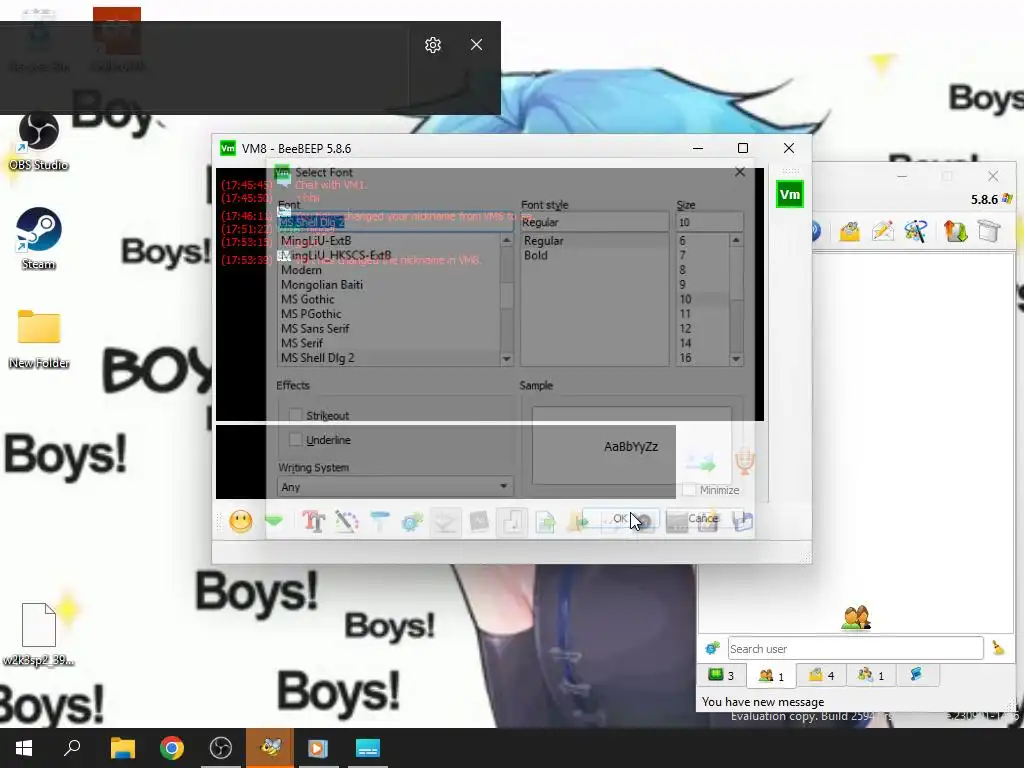The height and width of the screenshot is (768, 1024).
Task: Select MingLiU-ExtB font
Action: pyautogui.click(x=316, y=240)
